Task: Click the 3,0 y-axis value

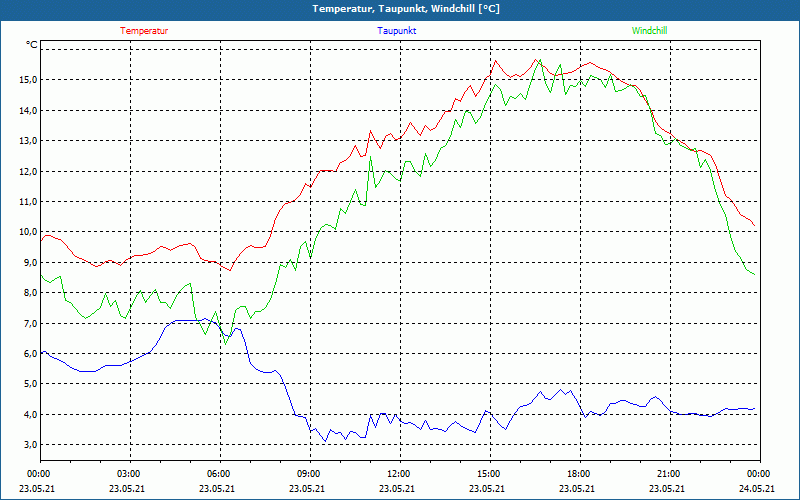Action: pyautogui.click(x=30, y=444)
